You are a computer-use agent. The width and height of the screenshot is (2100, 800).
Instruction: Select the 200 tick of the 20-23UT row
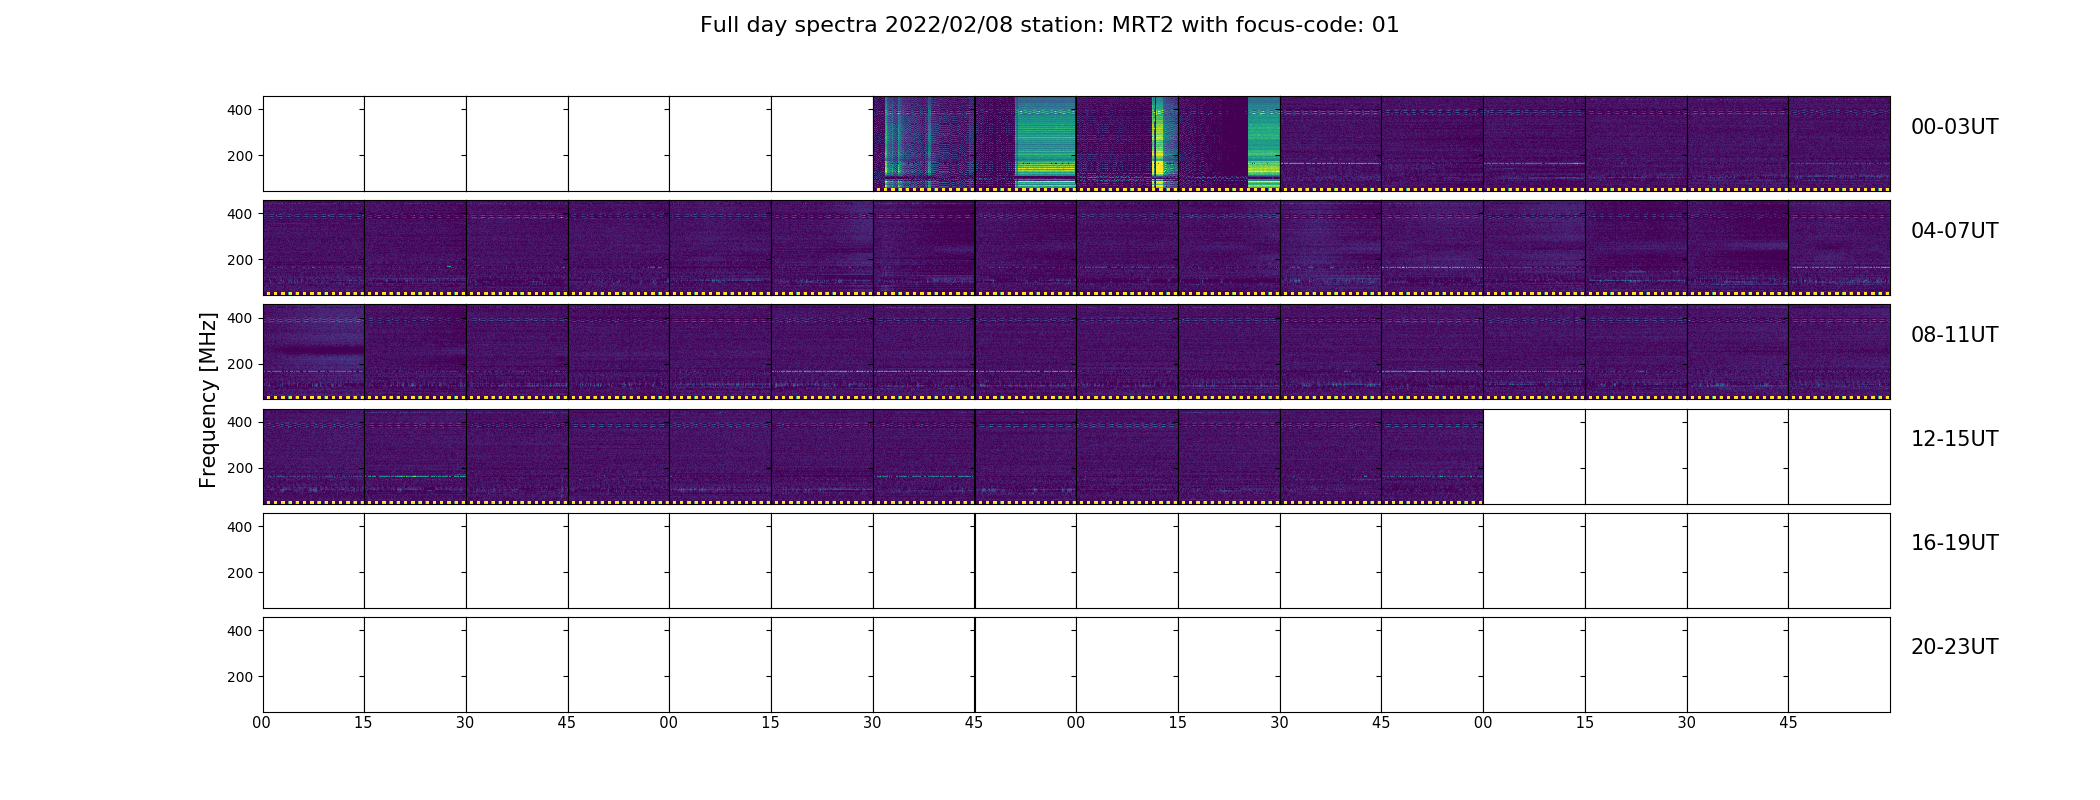240,677
